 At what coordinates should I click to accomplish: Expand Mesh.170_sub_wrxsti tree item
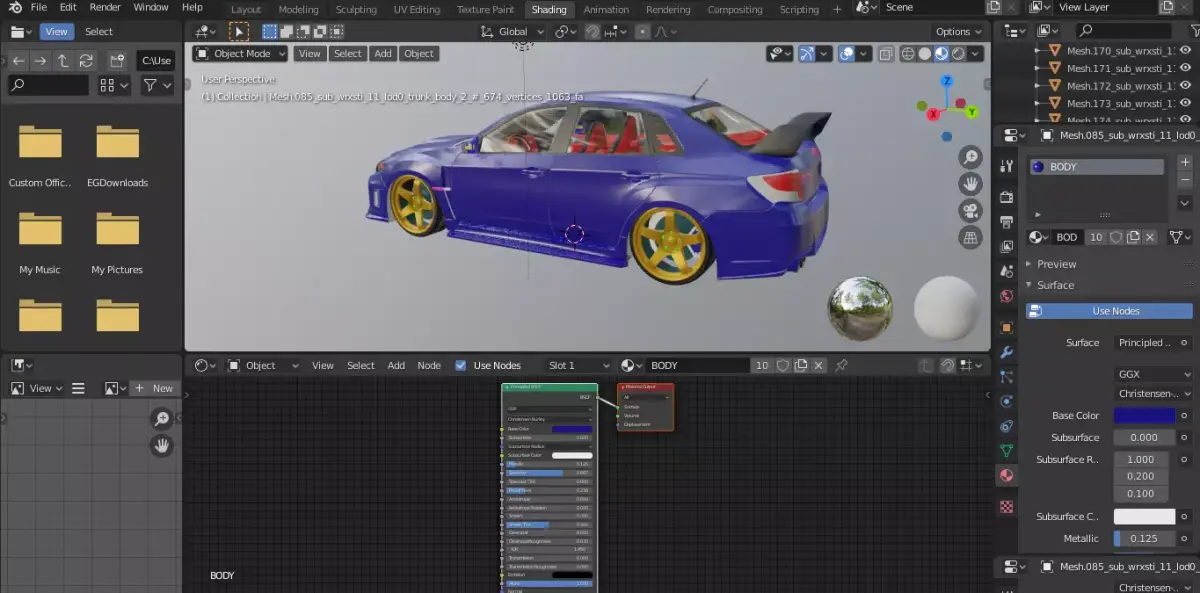click(1039, 50)
